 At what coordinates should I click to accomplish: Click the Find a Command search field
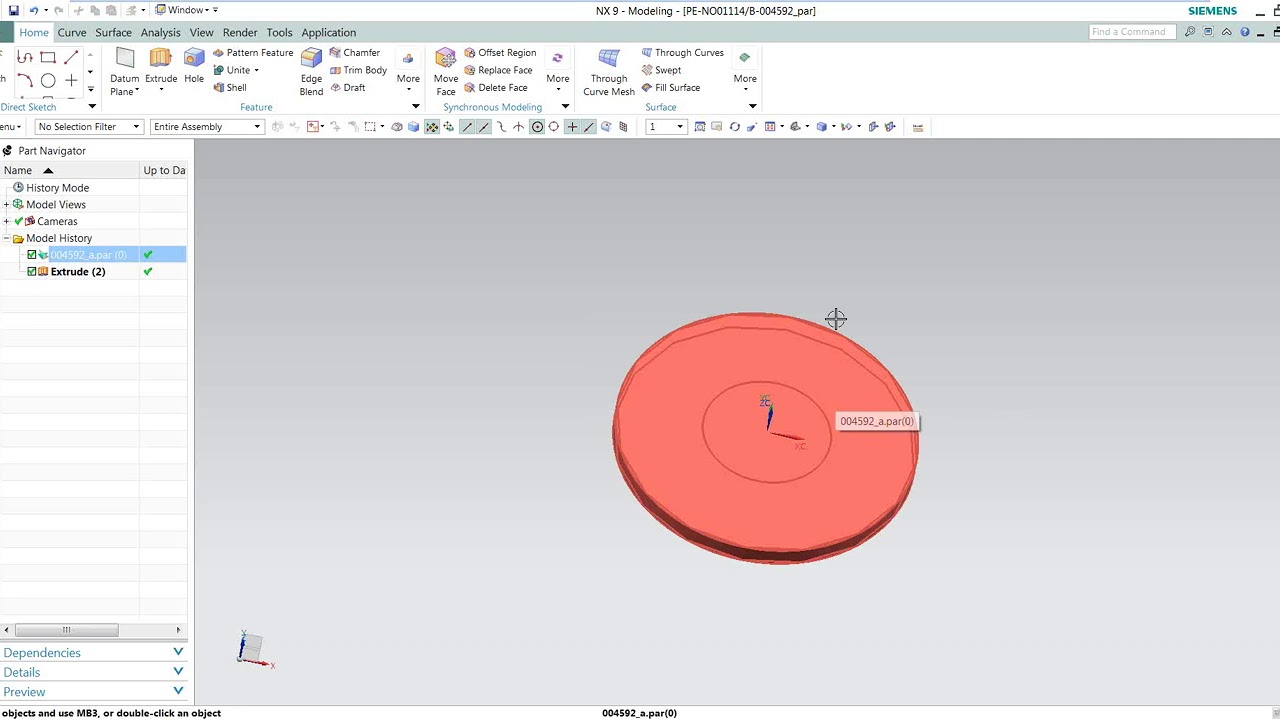pos(1132,32)
